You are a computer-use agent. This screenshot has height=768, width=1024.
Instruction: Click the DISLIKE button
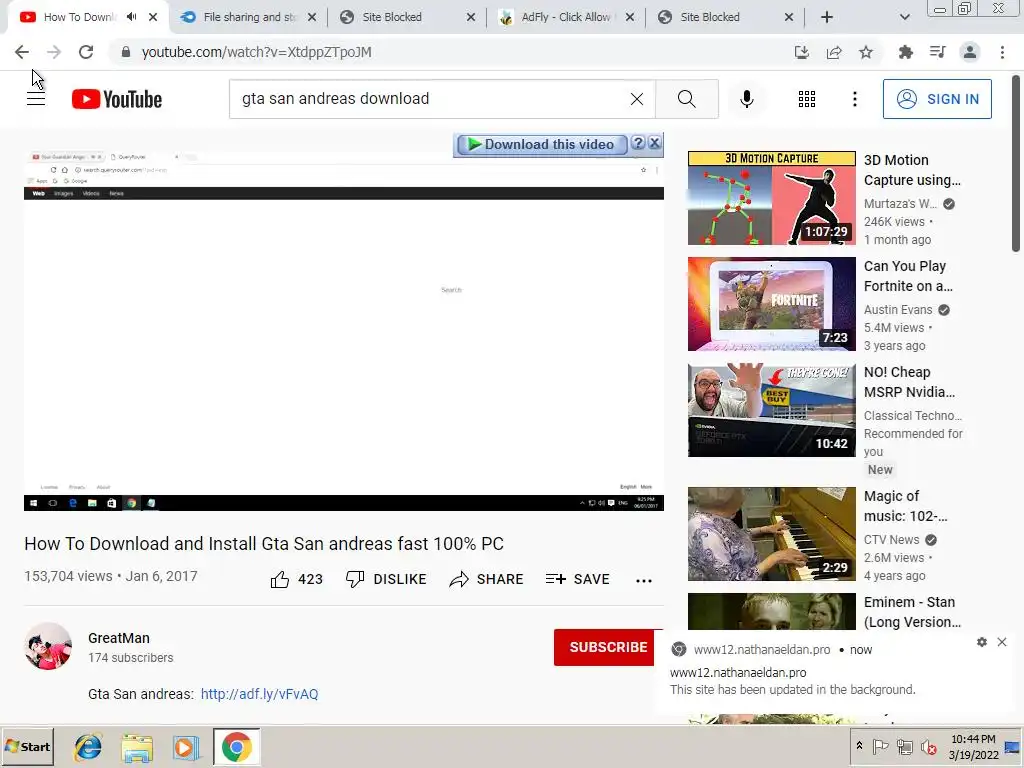coord(386,579)
